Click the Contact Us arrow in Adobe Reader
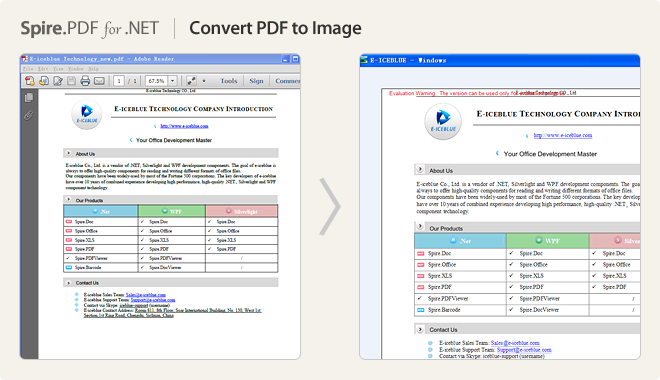Image resolution: width=660 pixels, height=380 pixels. (x=68, y=283)
